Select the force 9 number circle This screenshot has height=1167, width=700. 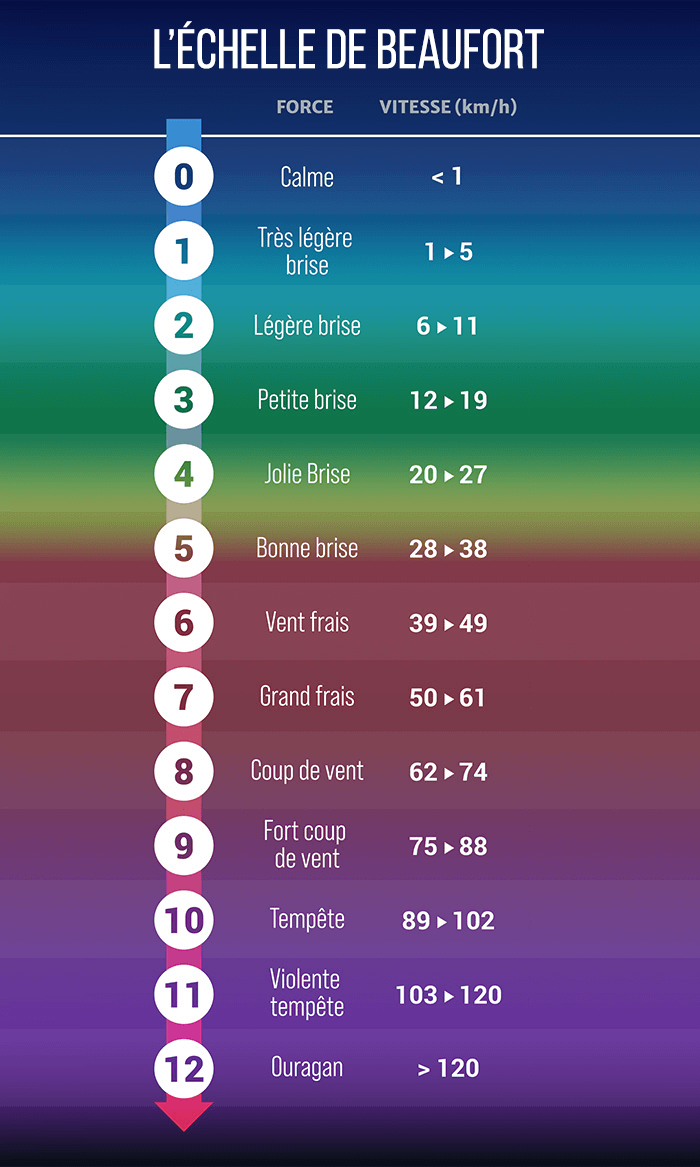[x=183, y=846]
